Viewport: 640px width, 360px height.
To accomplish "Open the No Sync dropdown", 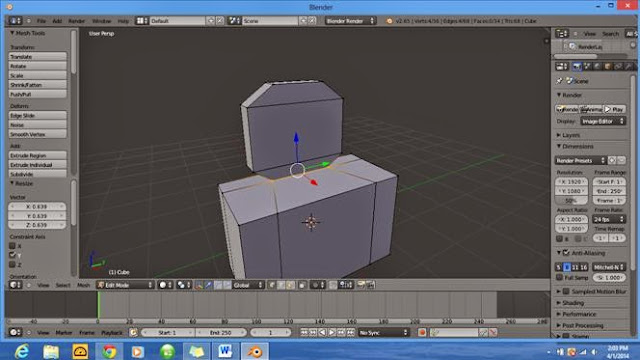I will (383, 333).
